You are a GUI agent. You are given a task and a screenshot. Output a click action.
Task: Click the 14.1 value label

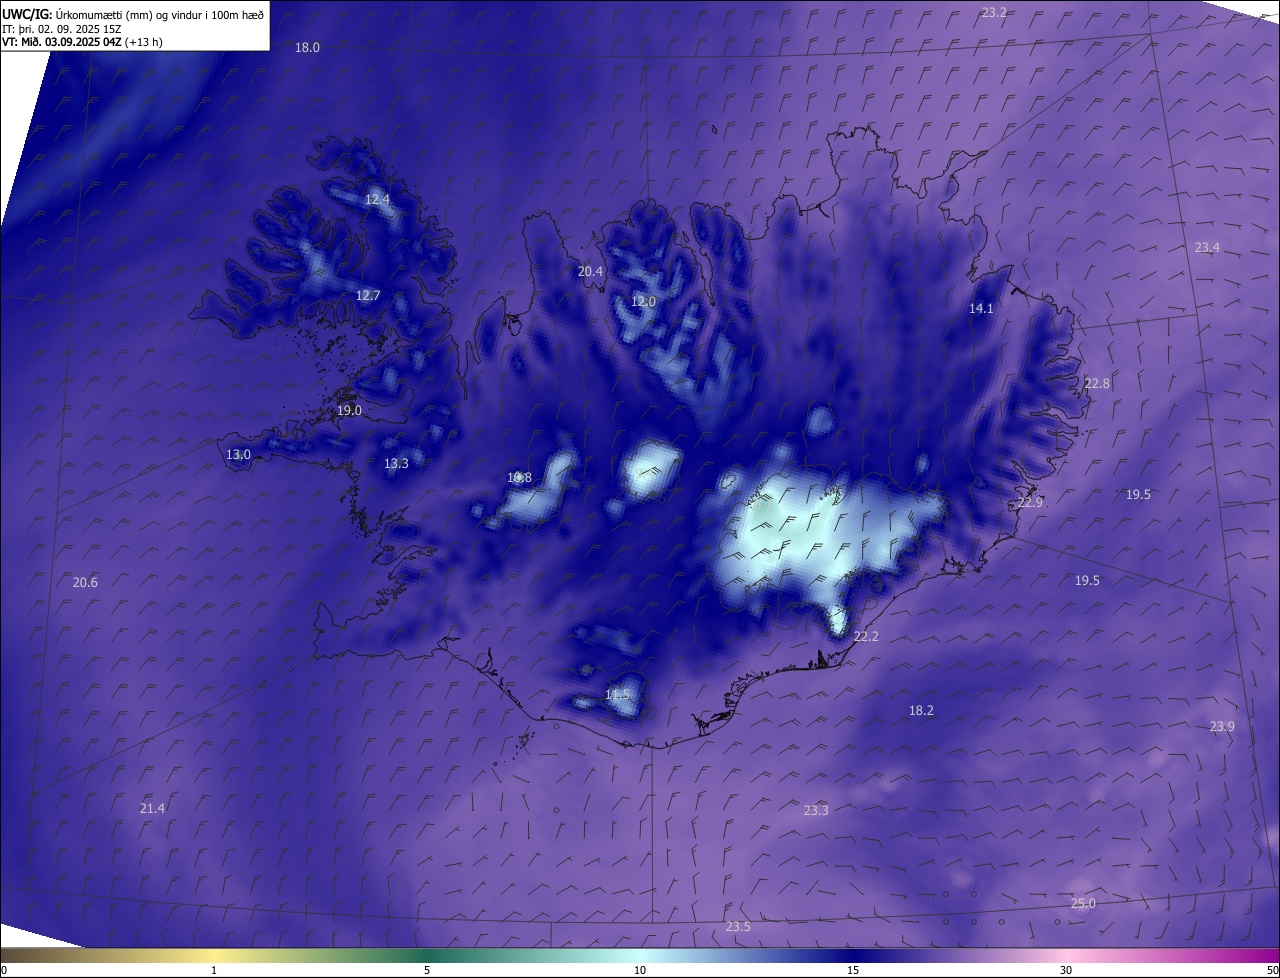981,308
